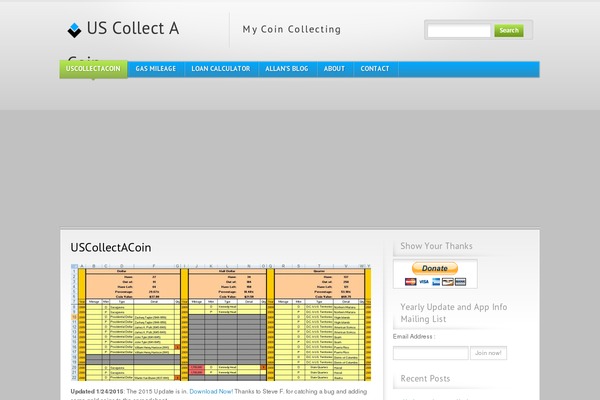
Task: Click the Yearly Update and App Info heading
Action: (x=453, y=313)
